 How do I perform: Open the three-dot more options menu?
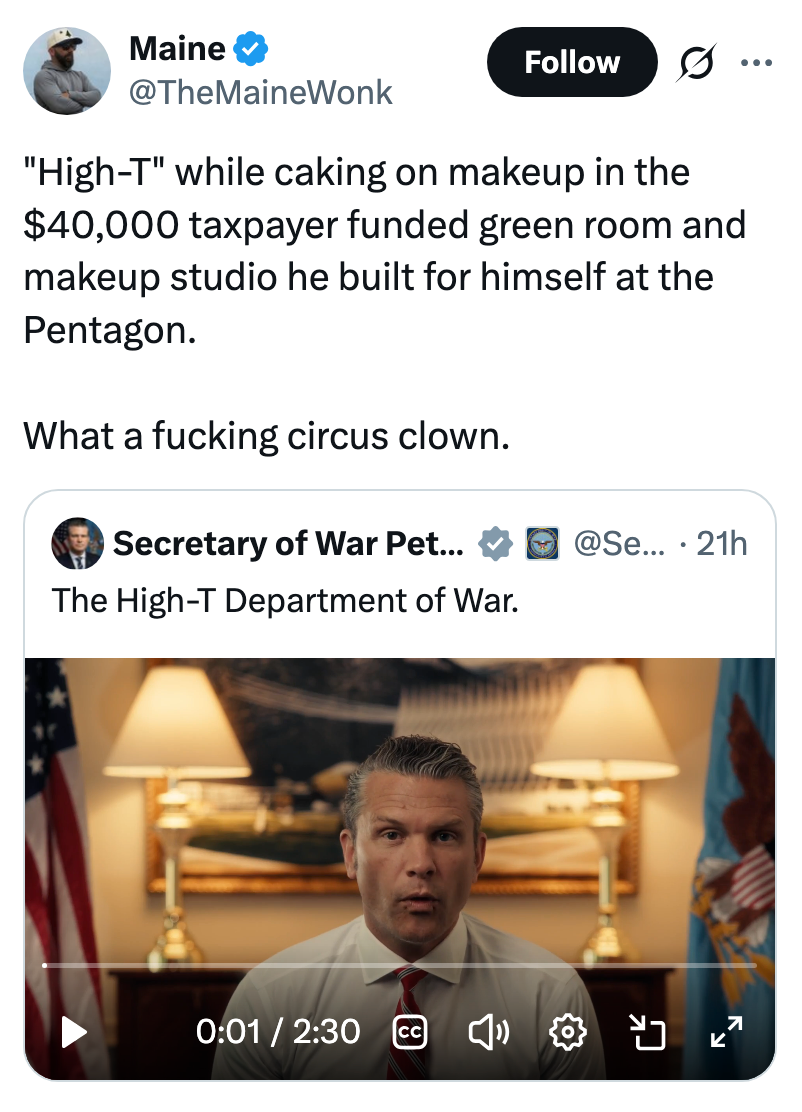pyautogui.click(x=756, y=63)
